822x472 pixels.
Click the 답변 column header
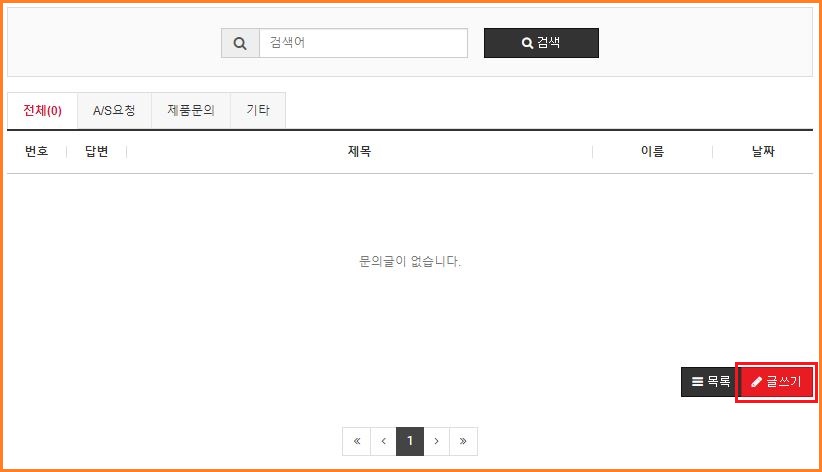(96, 152)
